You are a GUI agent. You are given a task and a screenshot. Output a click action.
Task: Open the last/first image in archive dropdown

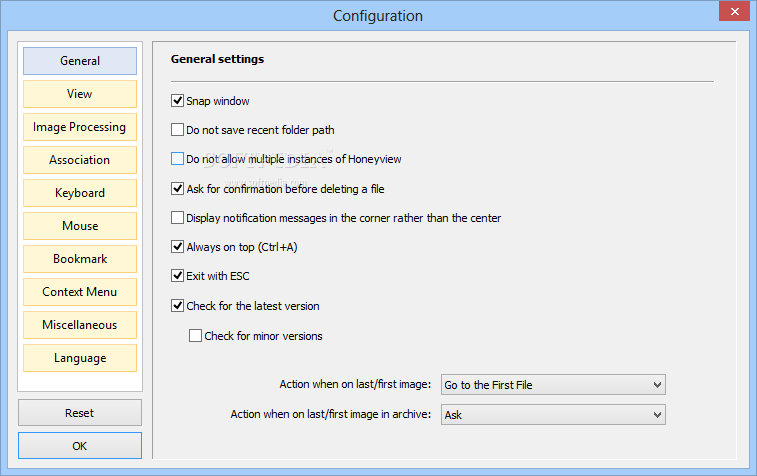(553, 414)
